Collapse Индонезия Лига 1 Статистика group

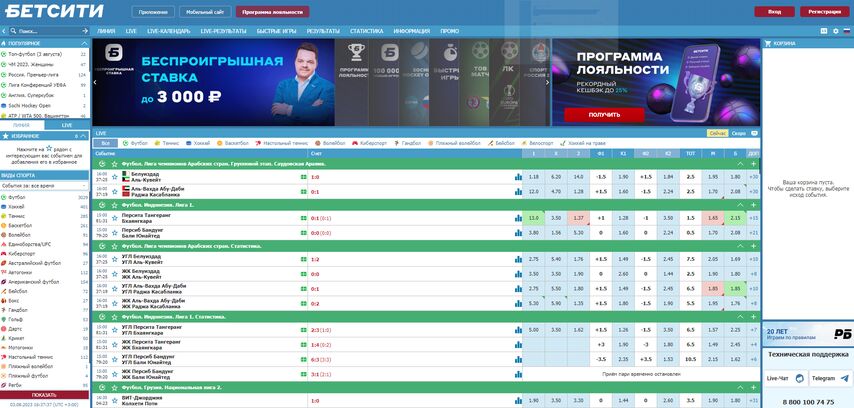click(740, 316)
